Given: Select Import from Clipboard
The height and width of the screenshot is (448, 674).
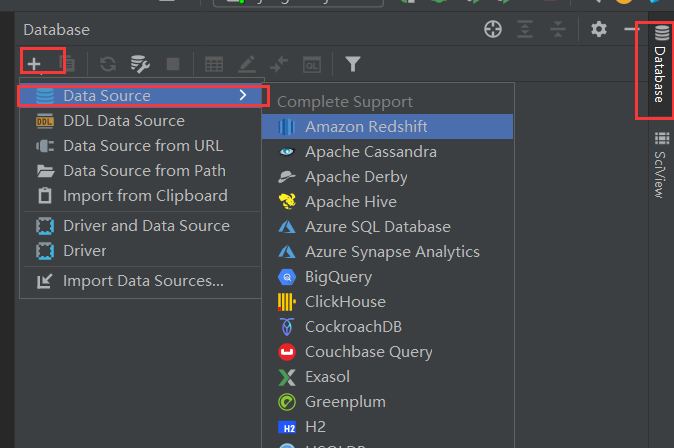Looking at the screenshot, I should [141, 196].
